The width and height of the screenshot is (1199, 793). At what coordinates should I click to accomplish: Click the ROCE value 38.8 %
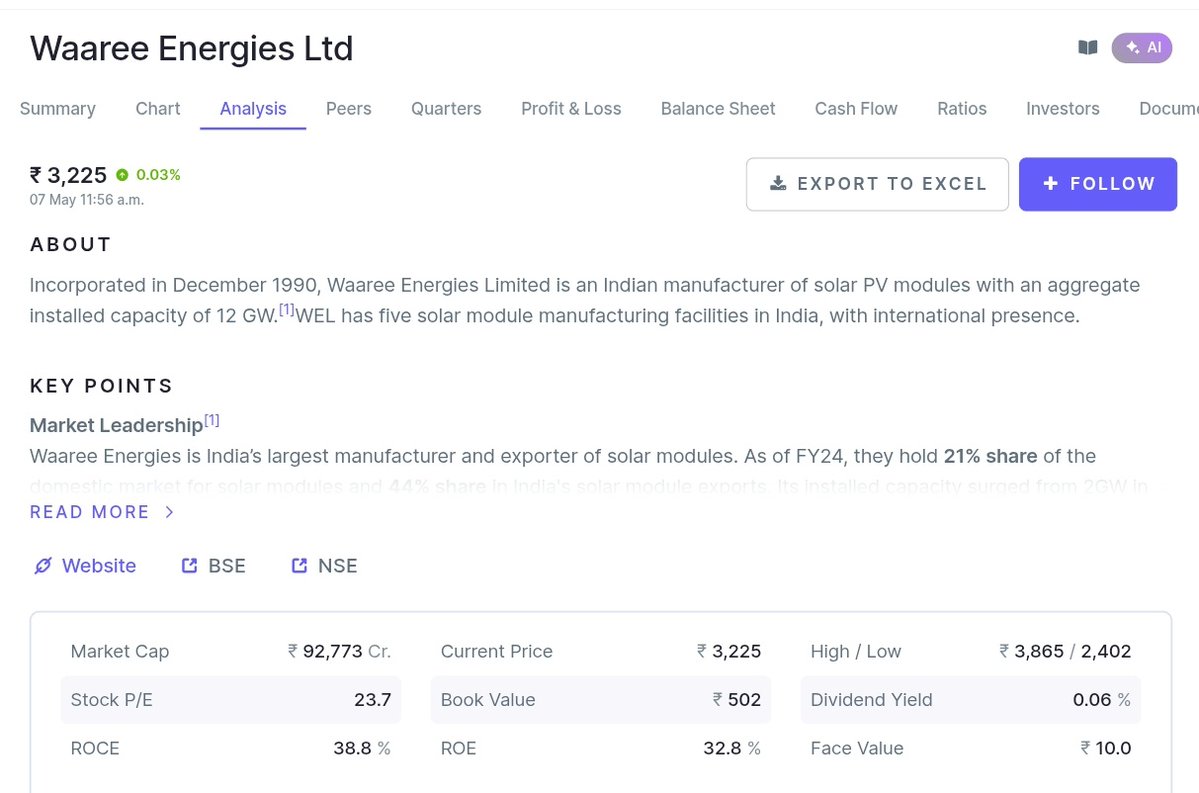tap(362, 749)
